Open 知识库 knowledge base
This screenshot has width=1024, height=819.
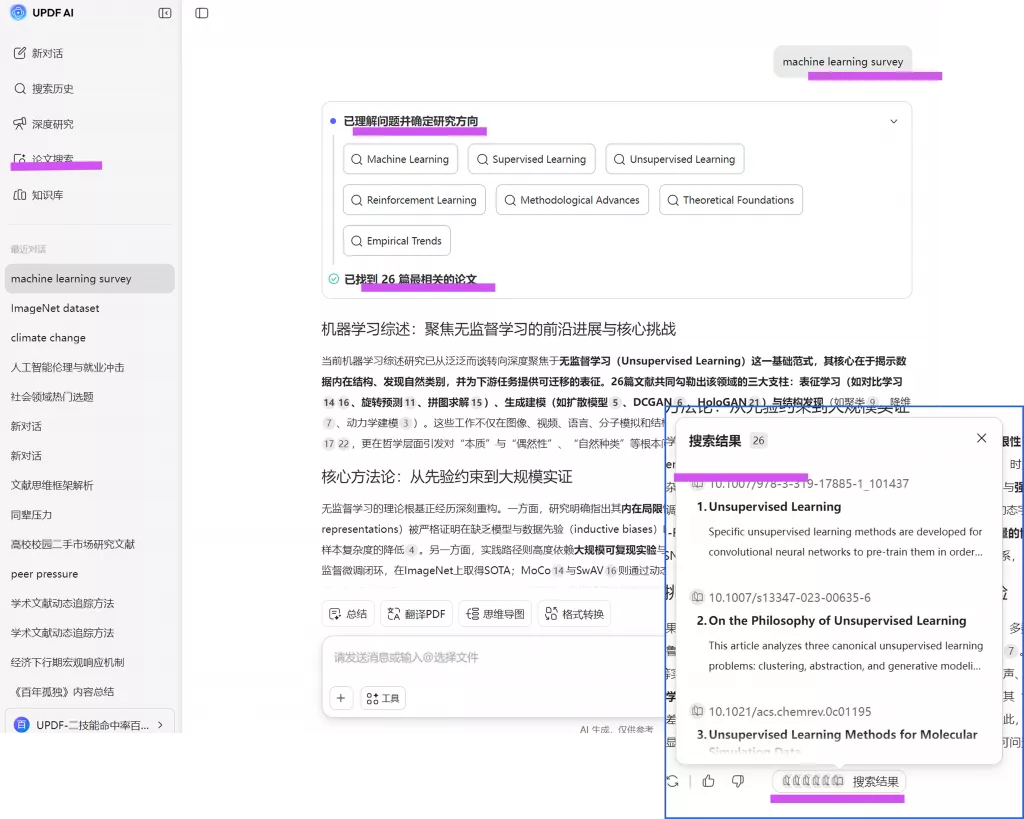coord(47,195)
